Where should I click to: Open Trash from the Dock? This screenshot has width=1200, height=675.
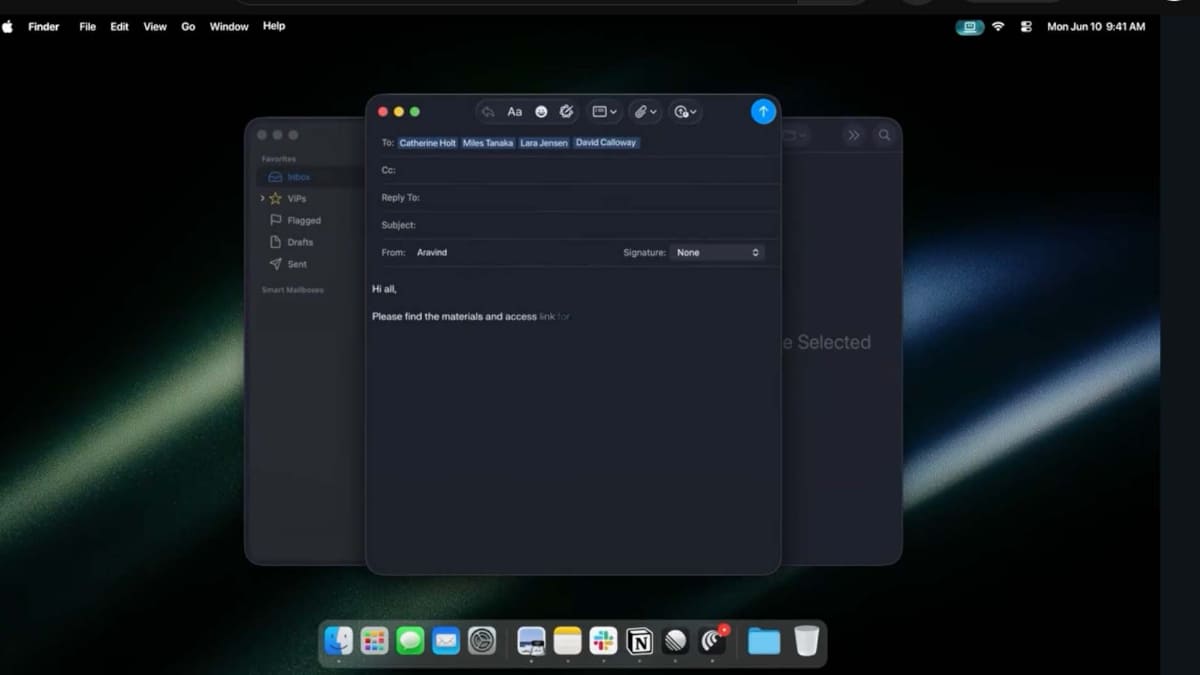click(806, 641)
